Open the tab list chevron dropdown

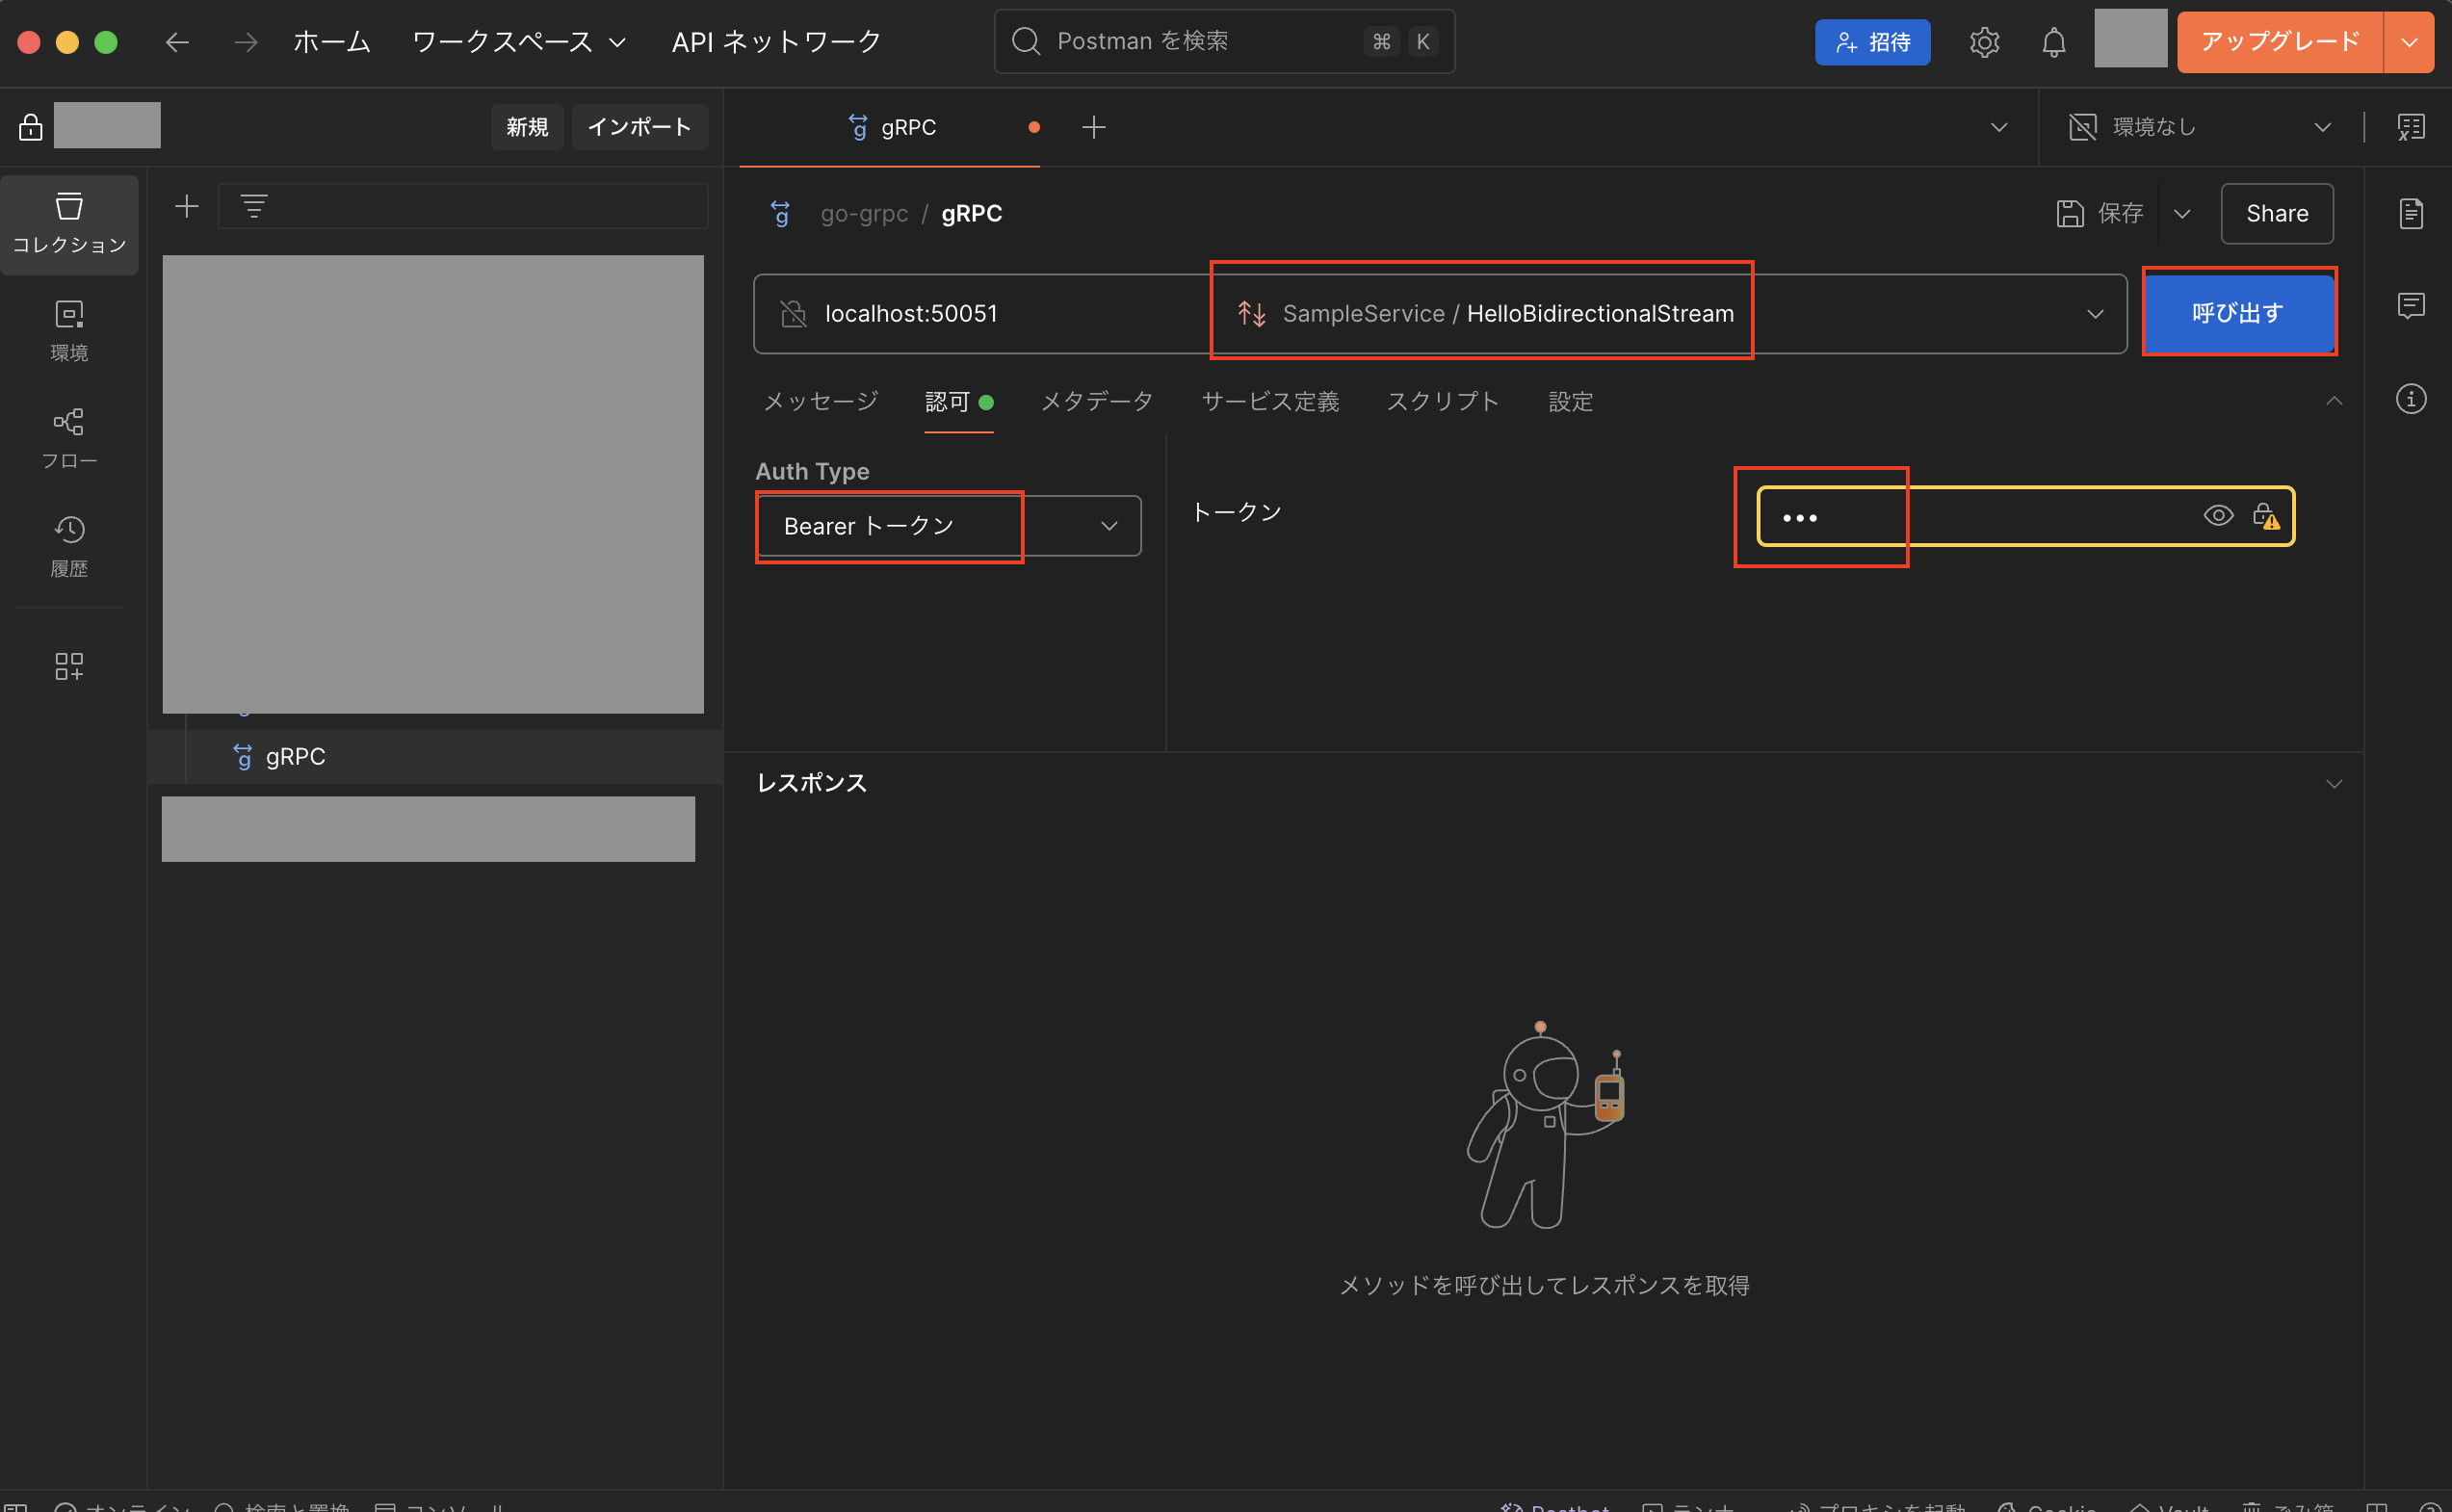pyautogui.click(x=1999, y=127)
